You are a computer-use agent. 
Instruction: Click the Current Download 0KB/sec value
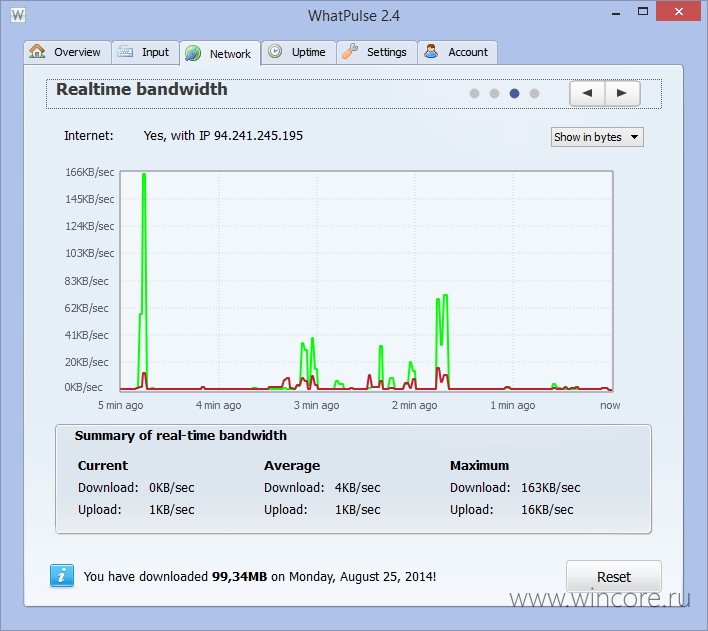click(x=172, y=488)
